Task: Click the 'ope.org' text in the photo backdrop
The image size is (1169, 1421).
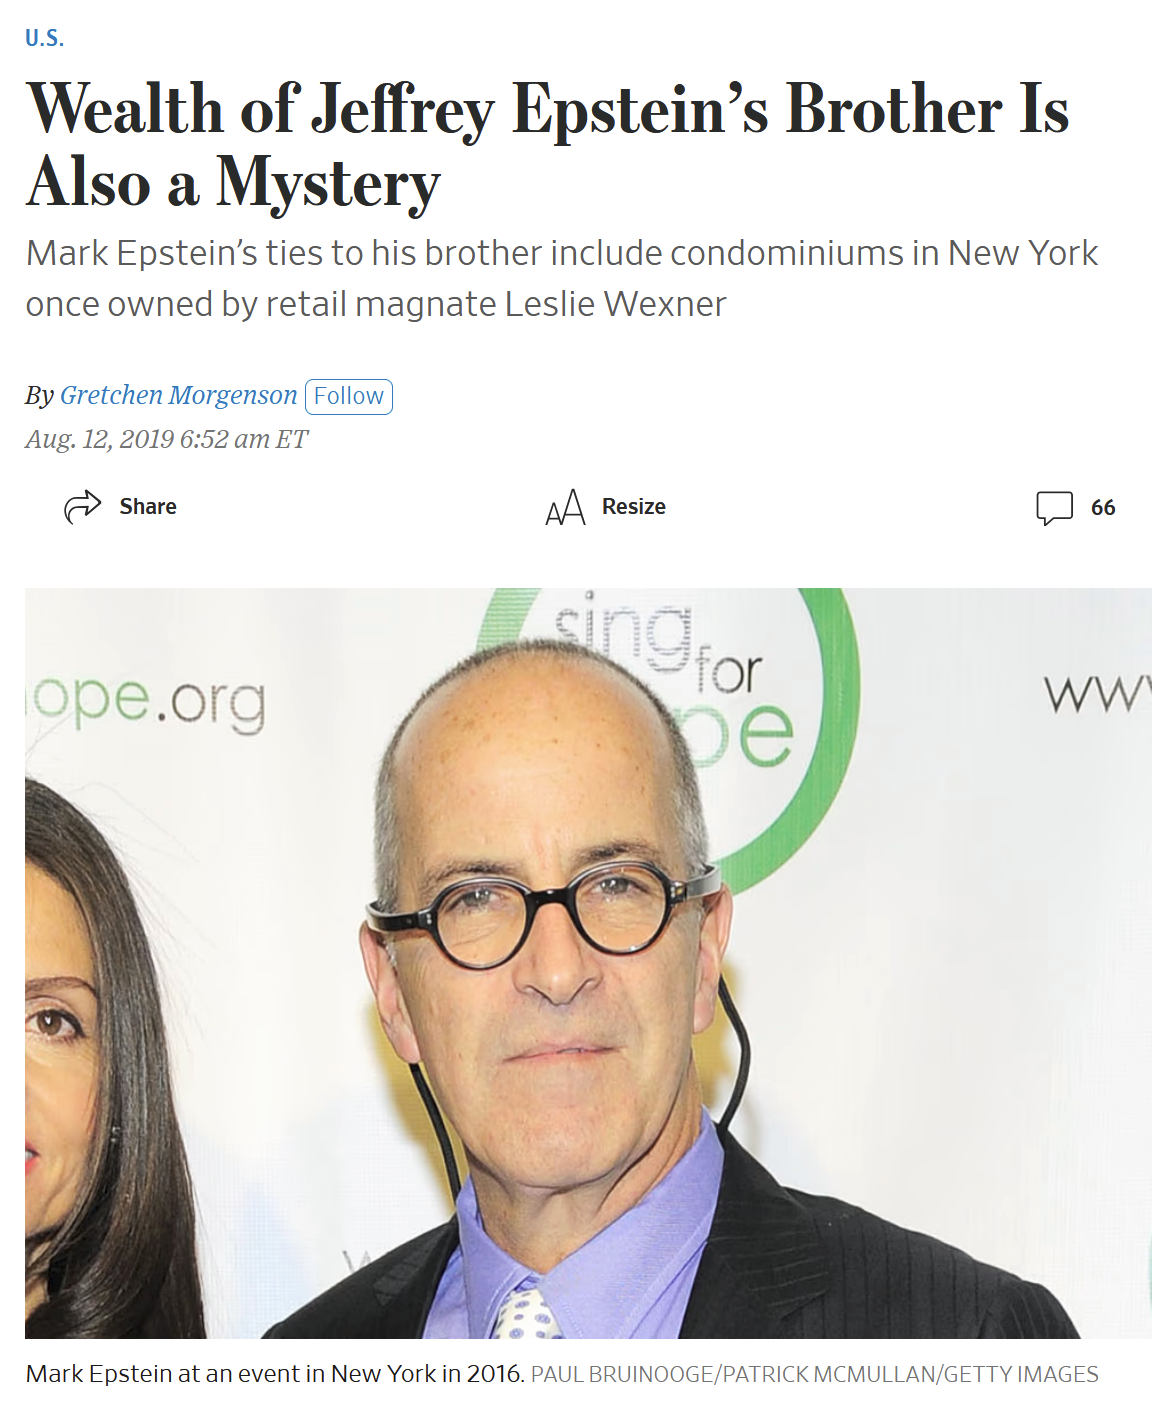Action: (146, 704)
